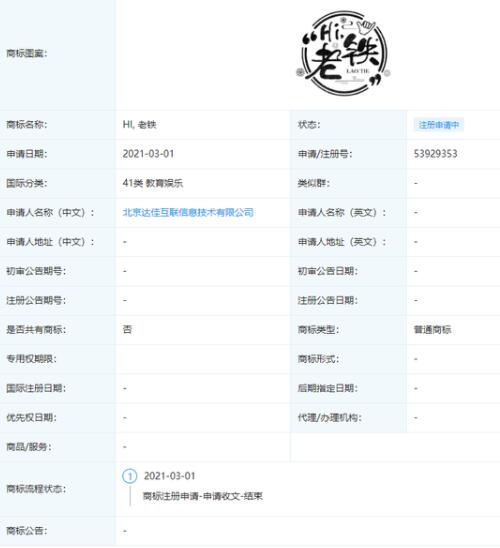This screenshot has height=548, width=500.
Task: Click the 商品/服务 row label
Action: 29,447
